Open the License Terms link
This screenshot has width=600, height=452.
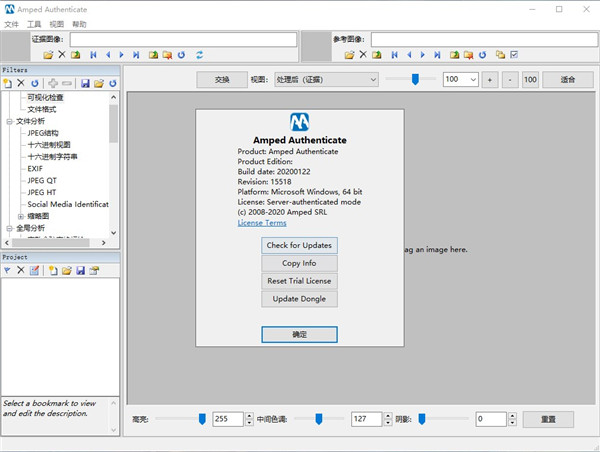262,223
